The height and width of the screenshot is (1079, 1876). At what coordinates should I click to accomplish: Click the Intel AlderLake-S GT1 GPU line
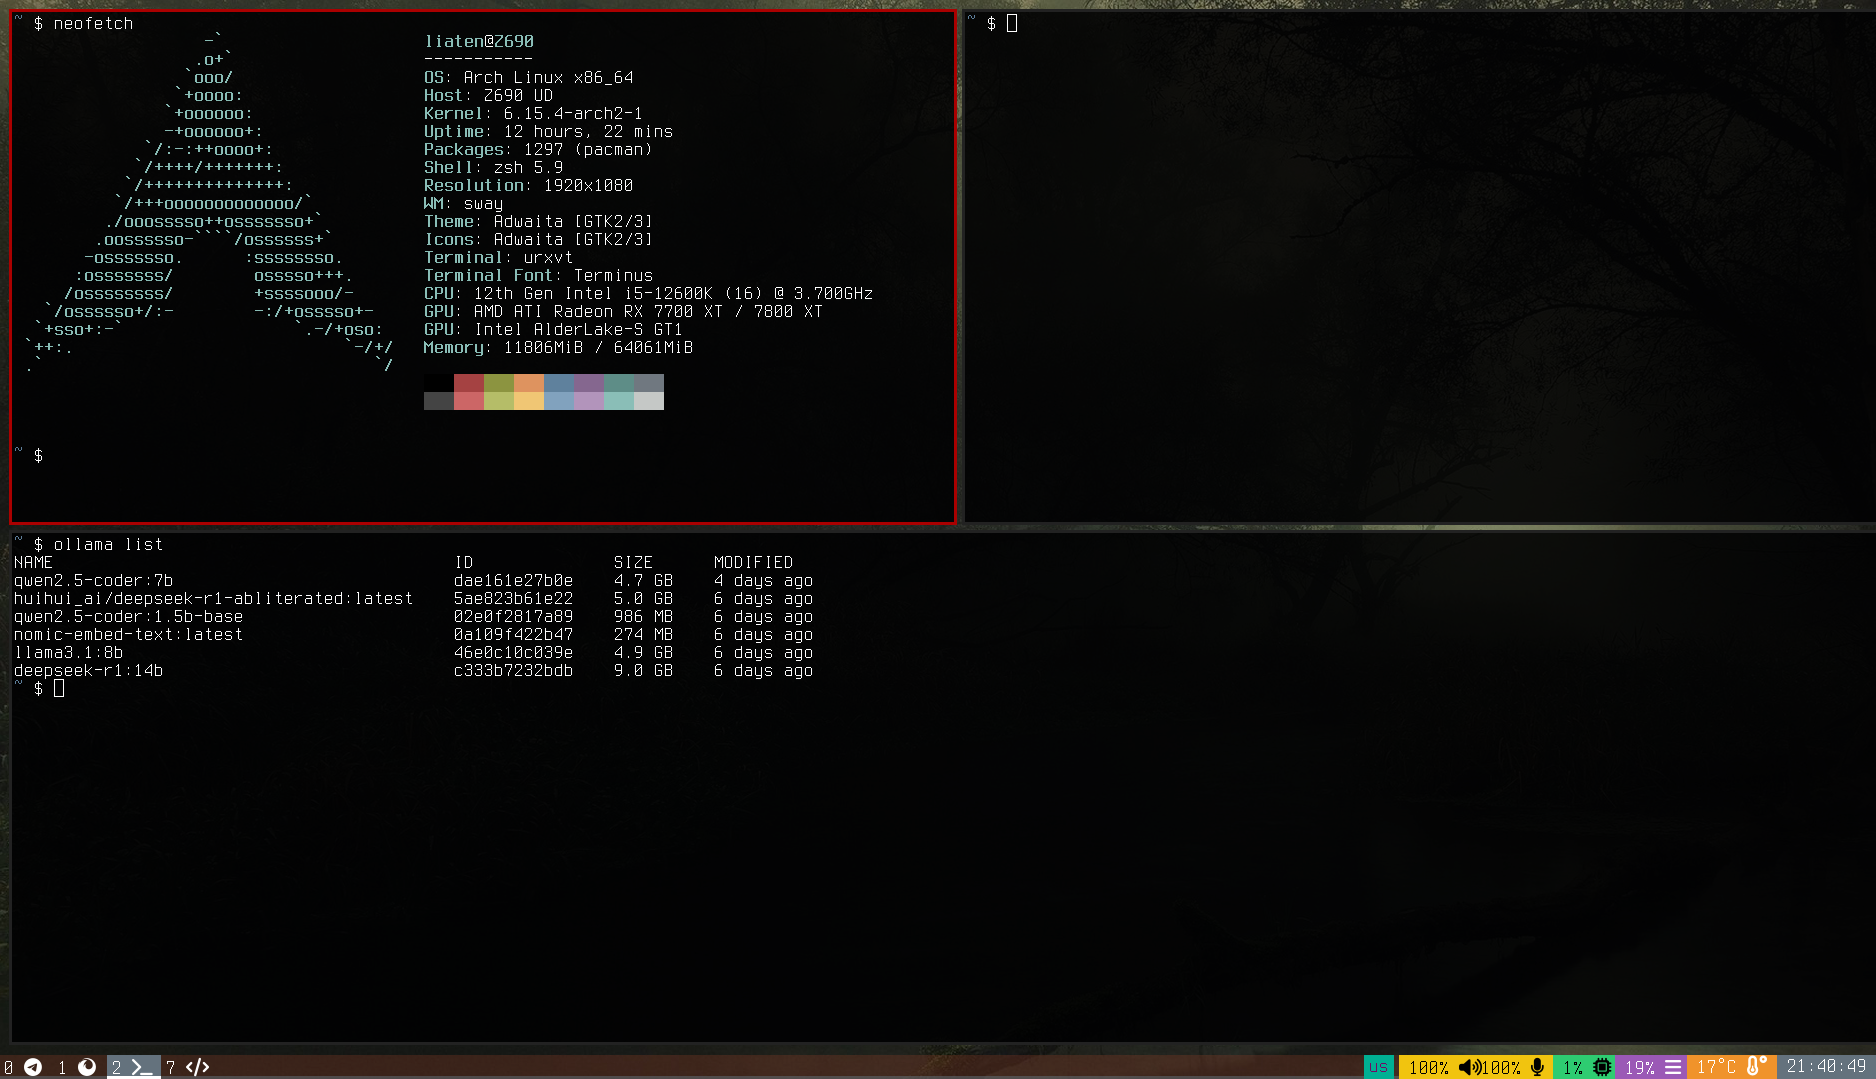pyautogui.click(x=554, y=329)
